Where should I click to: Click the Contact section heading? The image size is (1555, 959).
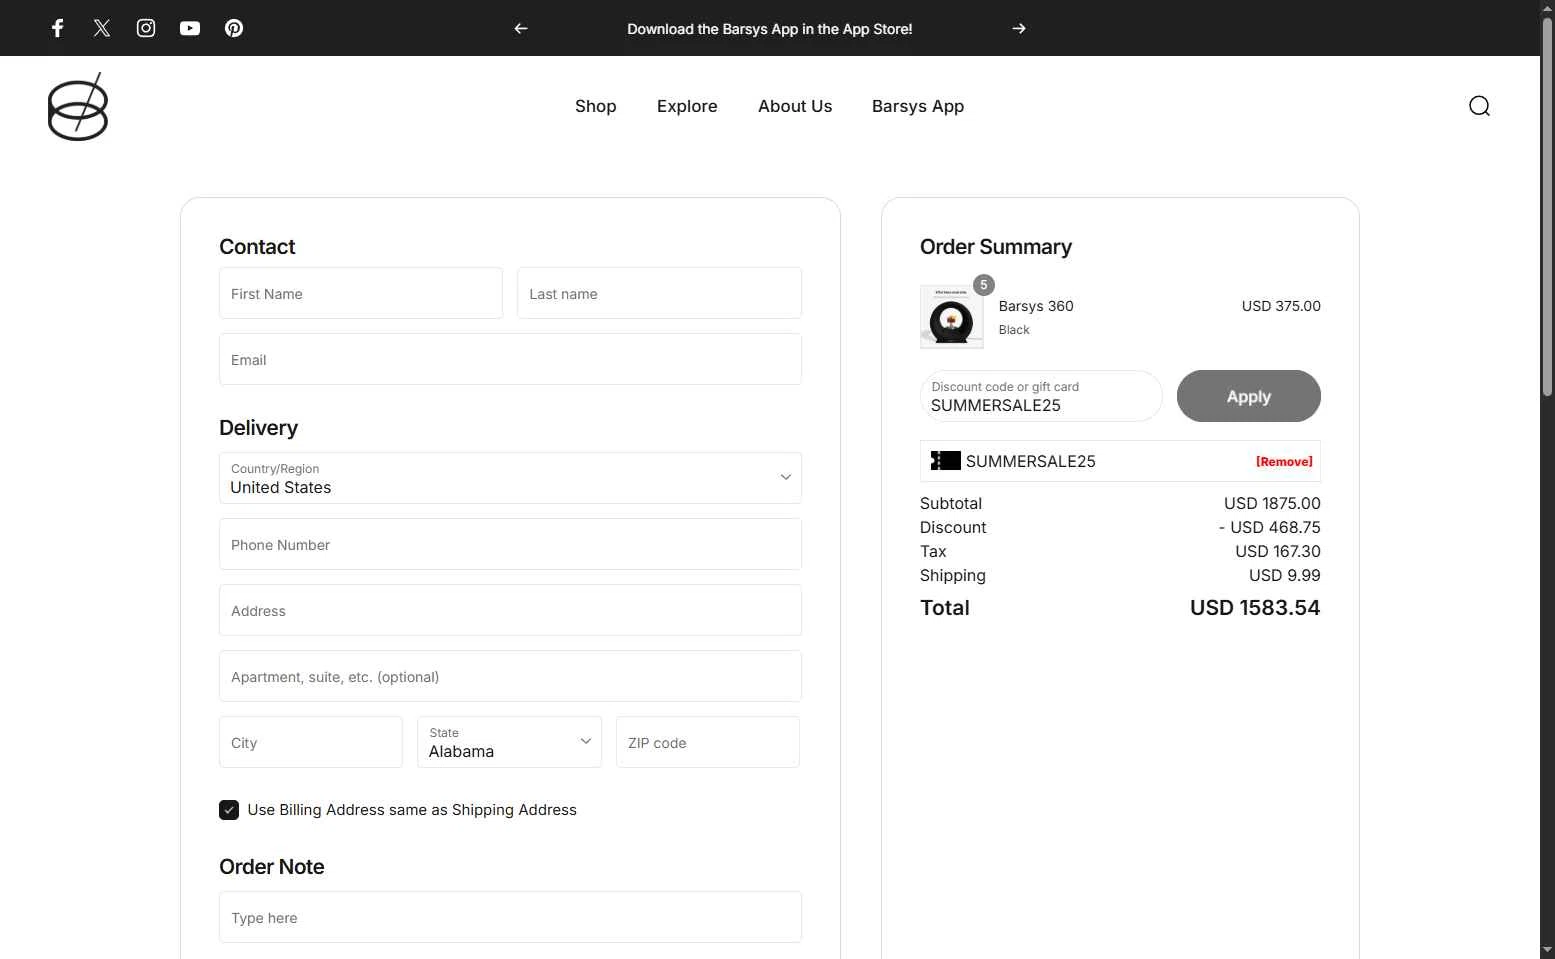tap(257, 247)
